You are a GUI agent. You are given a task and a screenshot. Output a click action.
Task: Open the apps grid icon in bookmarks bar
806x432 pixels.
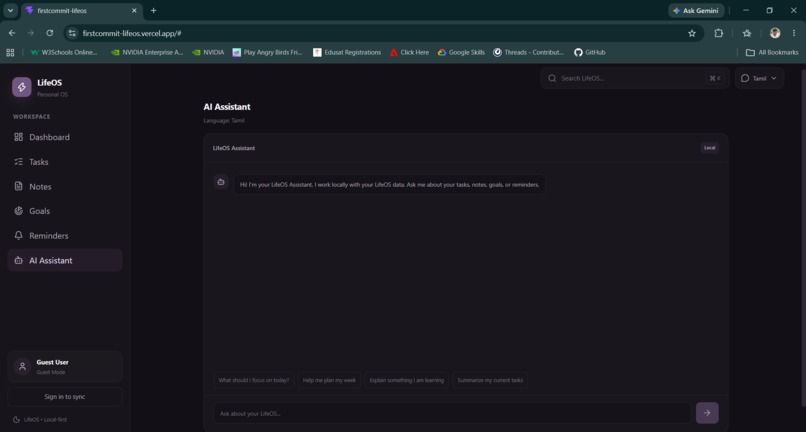click(10, 52)
